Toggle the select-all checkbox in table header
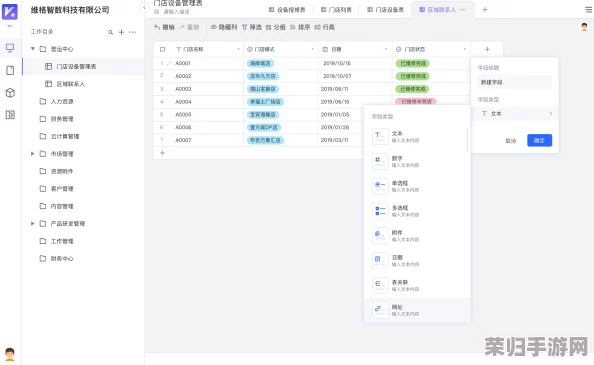The width and height of the screenshot is (594, 365). pos(162,49)
